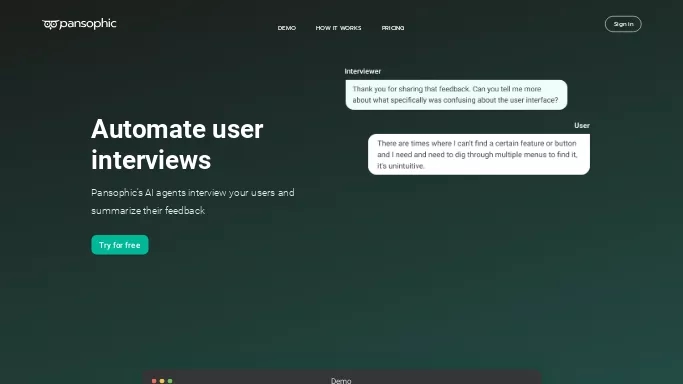The height and width of the screenshot is (384, 683).
Task: Click the text "summarize their feedback"
Action: tap(148, 211)
